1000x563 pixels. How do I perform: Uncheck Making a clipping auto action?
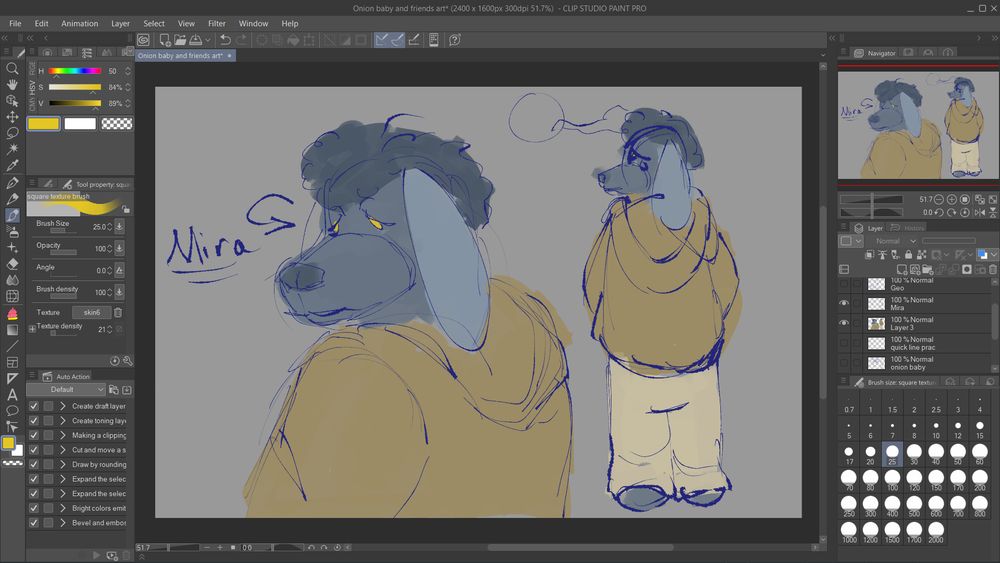click(x=34, y=435)
